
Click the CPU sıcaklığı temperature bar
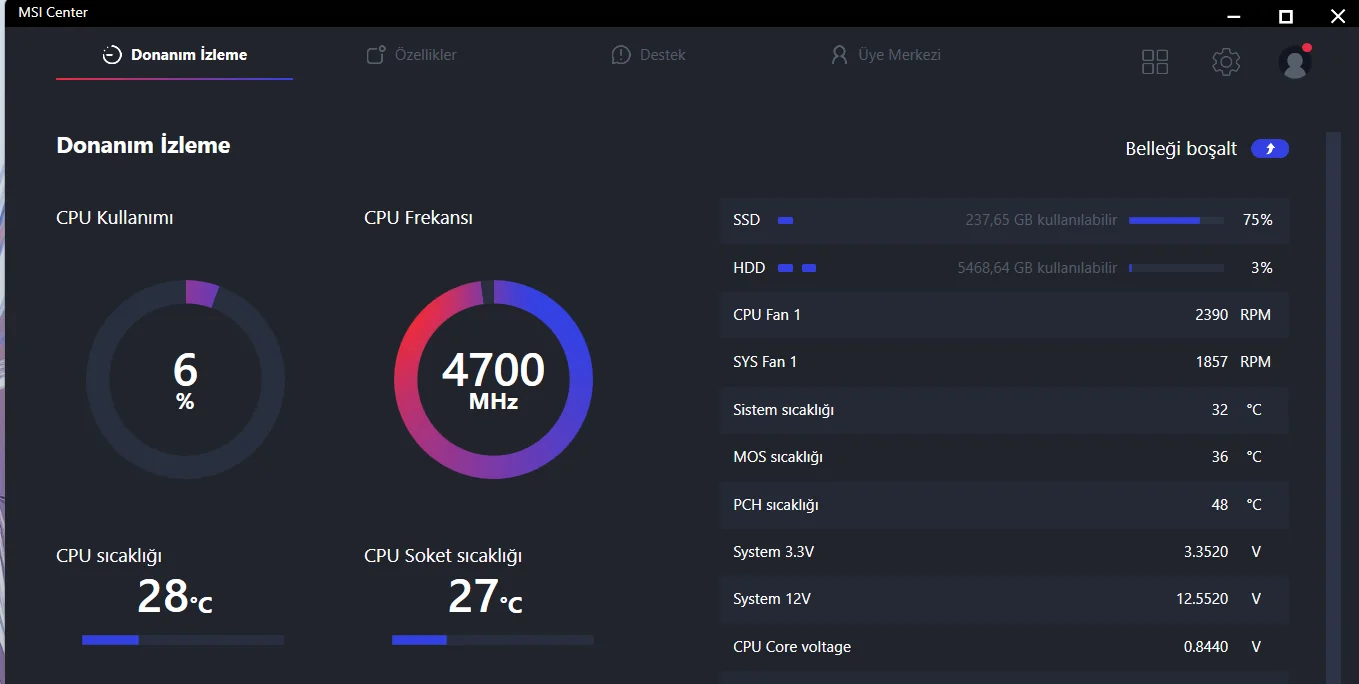183,640
